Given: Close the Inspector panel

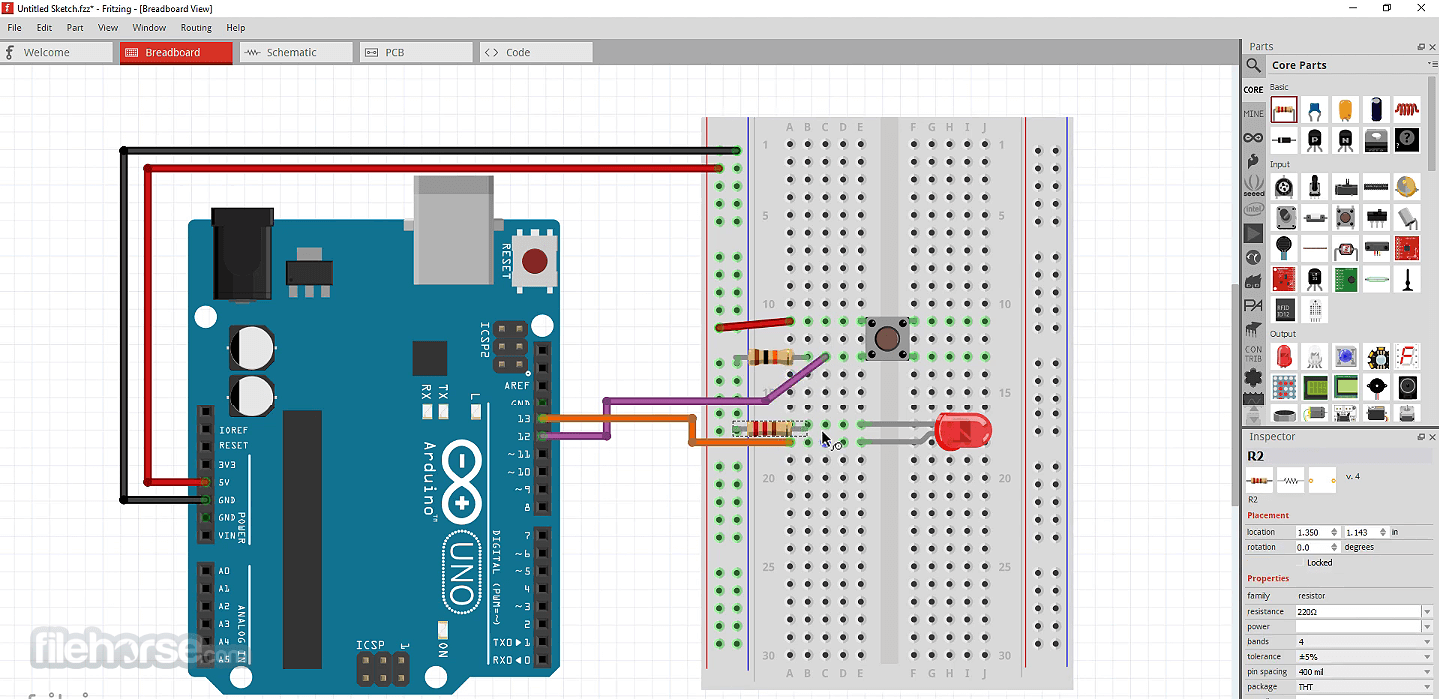Looking at the screenshot, I should tap(1432, 437).
